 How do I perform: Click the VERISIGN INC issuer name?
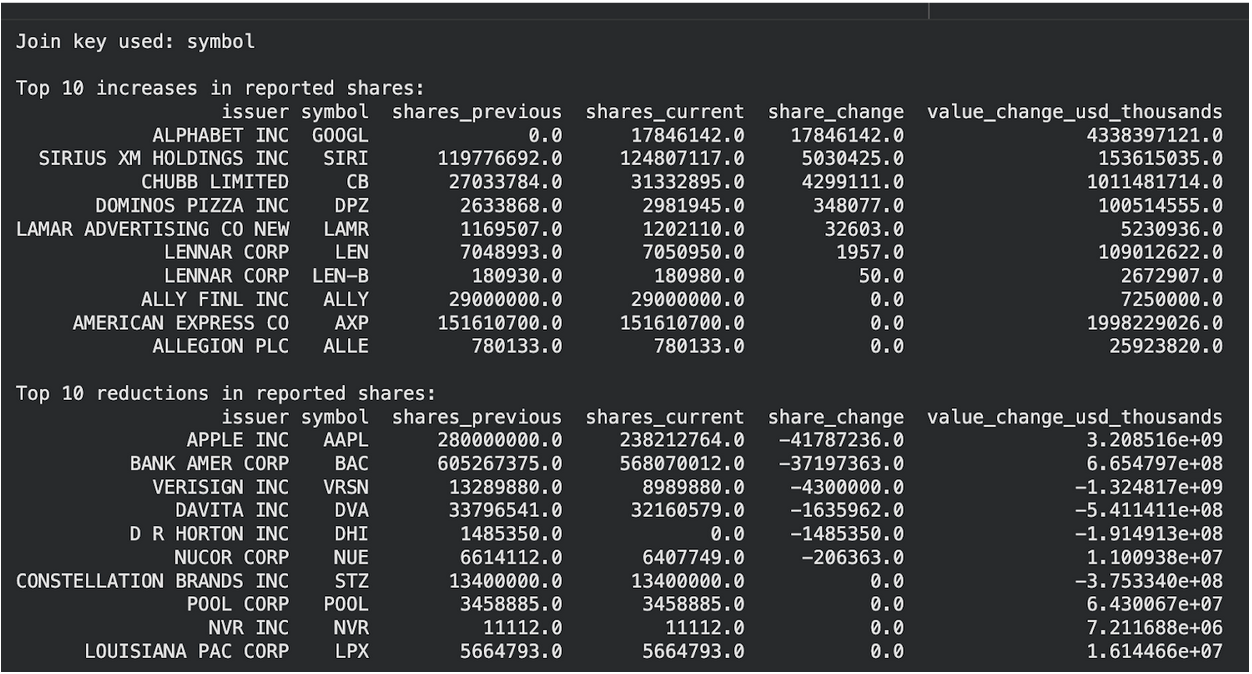(x=220, y=487)
